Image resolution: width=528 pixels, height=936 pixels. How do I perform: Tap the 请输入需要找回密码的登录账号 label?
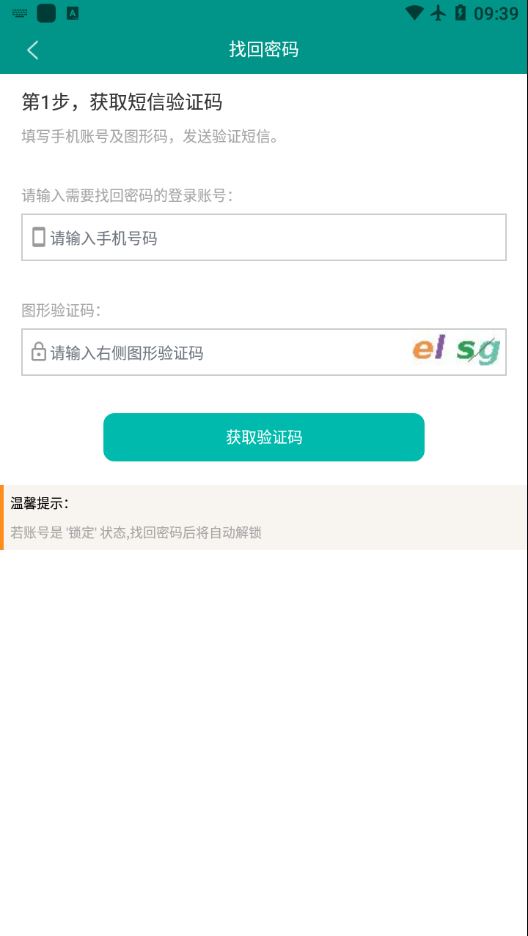127,195
